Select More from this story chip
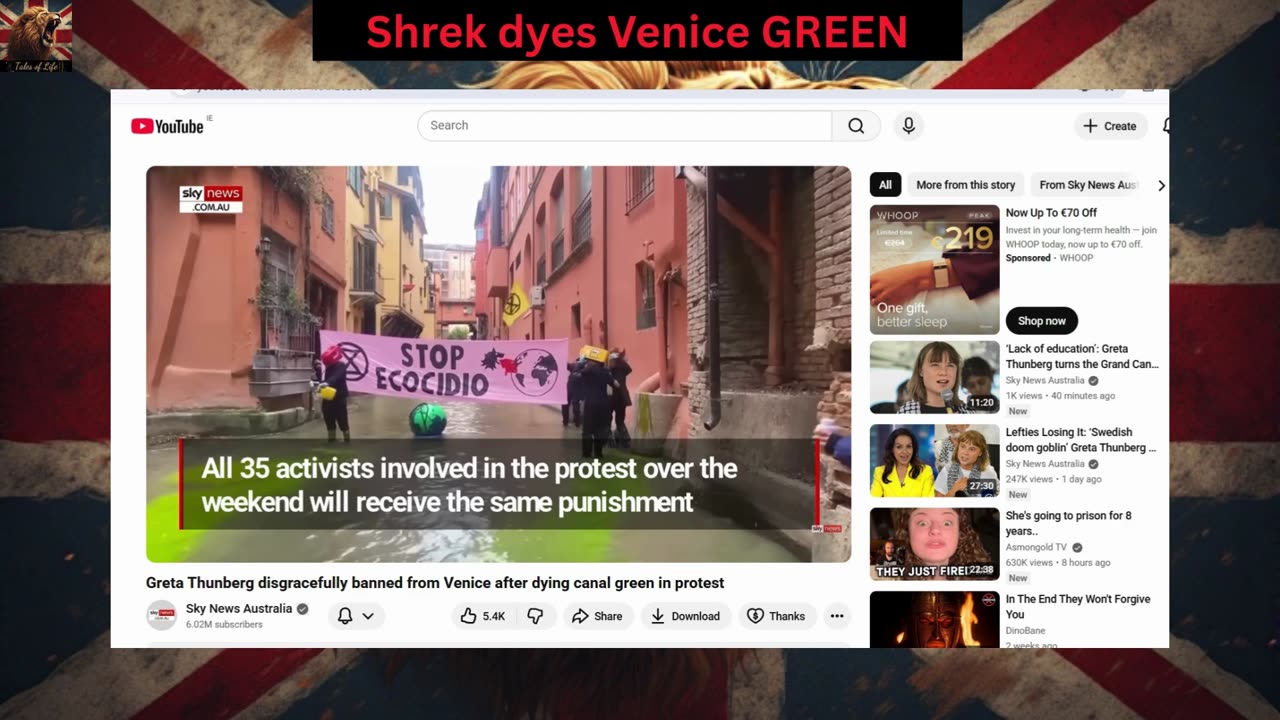 (965, 185)
